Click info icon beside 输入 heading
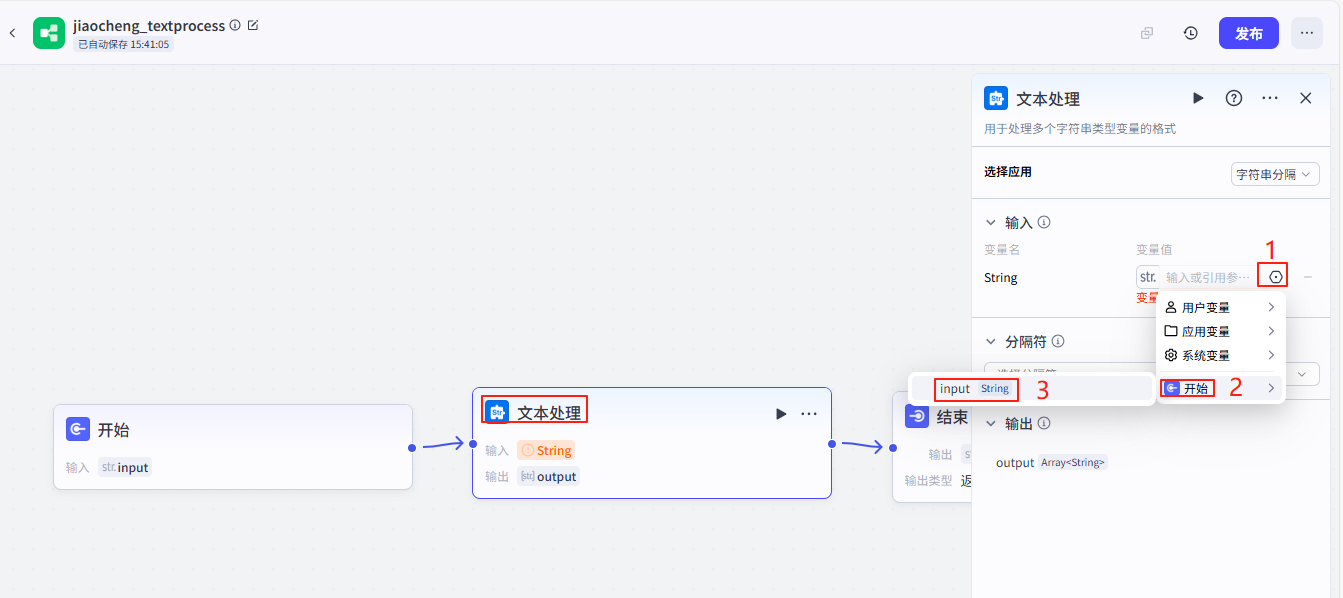Image resolution: width=1343 pixels, height=598 pixels. (1044, 222)
